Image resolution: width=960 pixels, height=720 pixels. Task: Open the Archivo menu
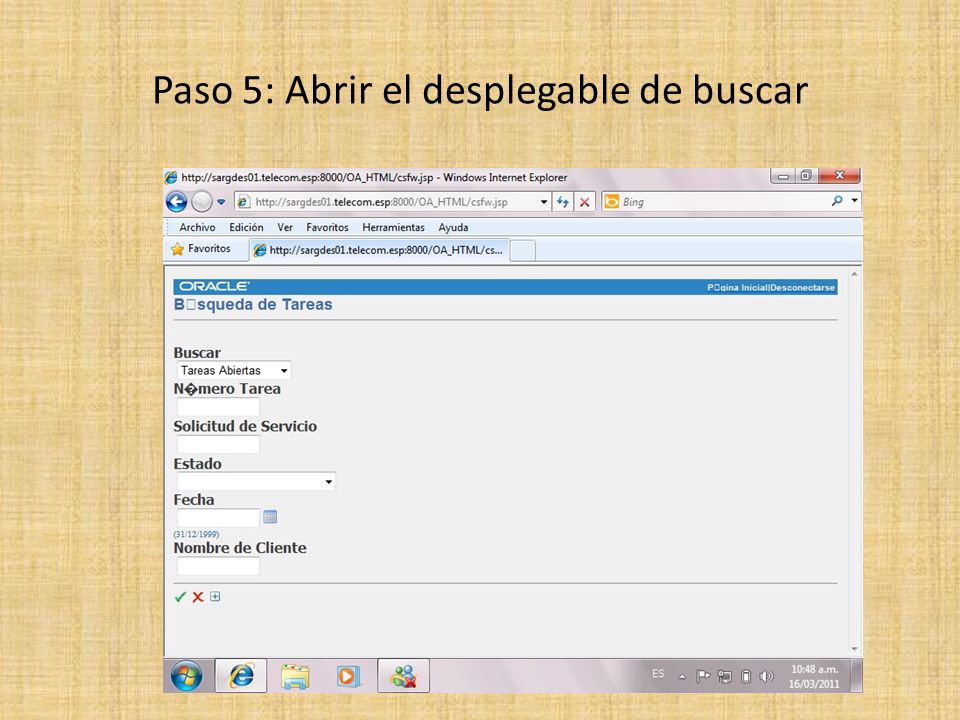click(x=197, y=227)
